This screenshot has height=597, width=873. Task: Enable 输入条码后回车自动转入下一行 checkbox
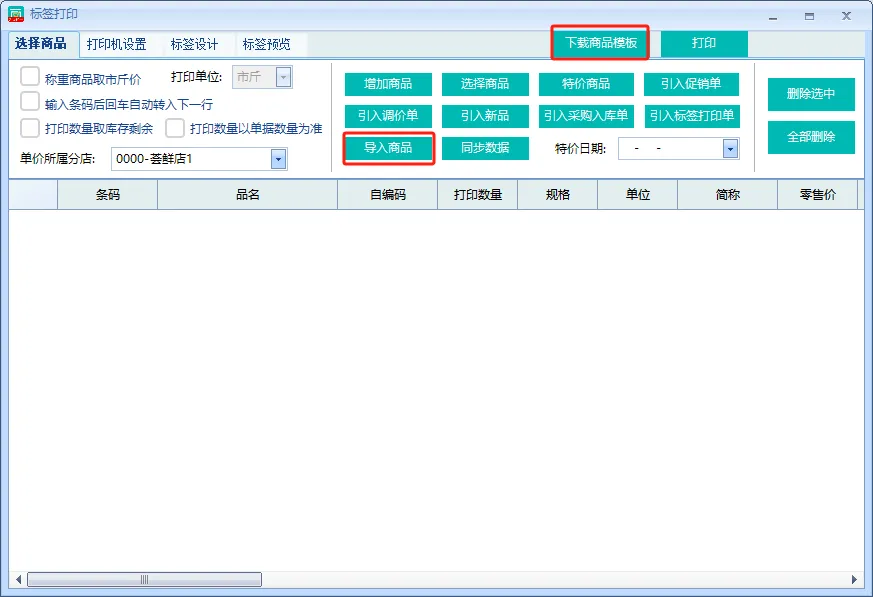[x=30, y=103]
